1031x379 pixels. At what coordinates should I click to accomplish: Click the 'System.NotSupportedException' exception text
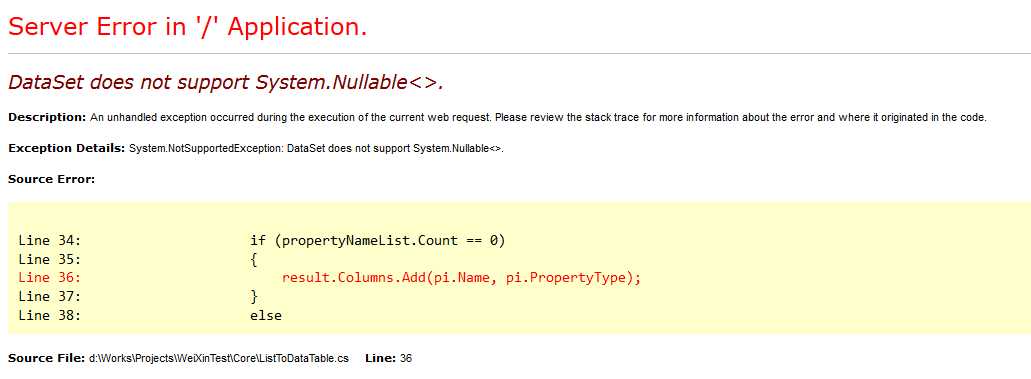[x=316, y=148]
